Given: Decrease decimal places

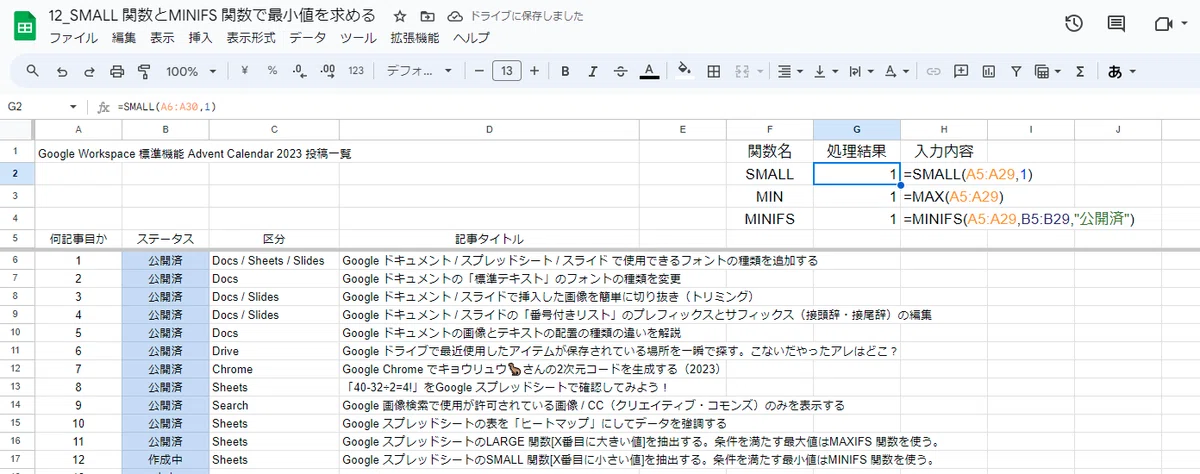Looking at the screenshot, I should coord(299,71).
